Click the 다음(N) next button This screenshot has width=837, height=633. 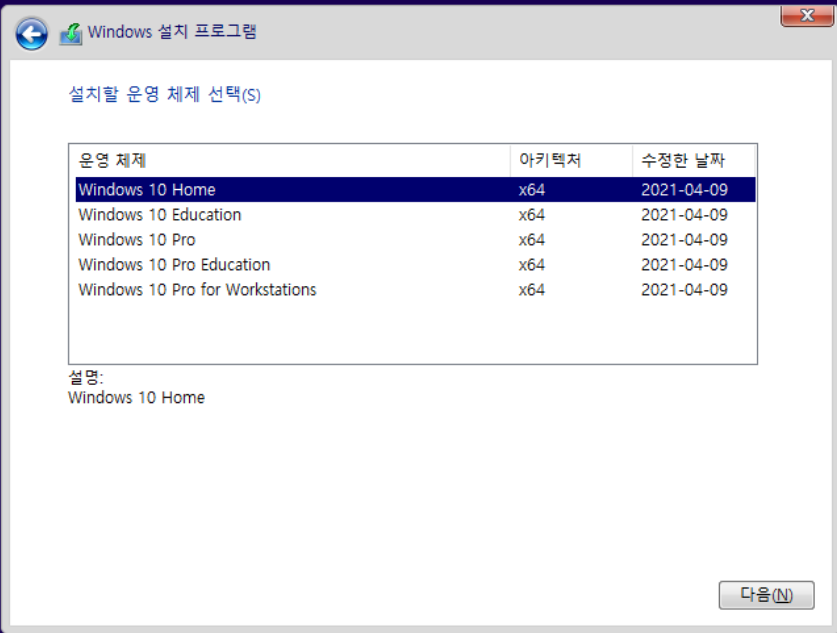(x=766, y=595)
